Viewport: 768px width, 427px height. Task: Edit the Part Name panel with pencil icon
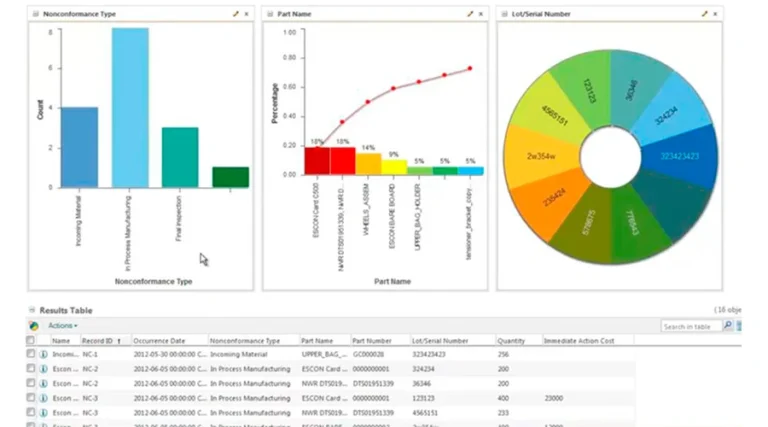[470, 14]
